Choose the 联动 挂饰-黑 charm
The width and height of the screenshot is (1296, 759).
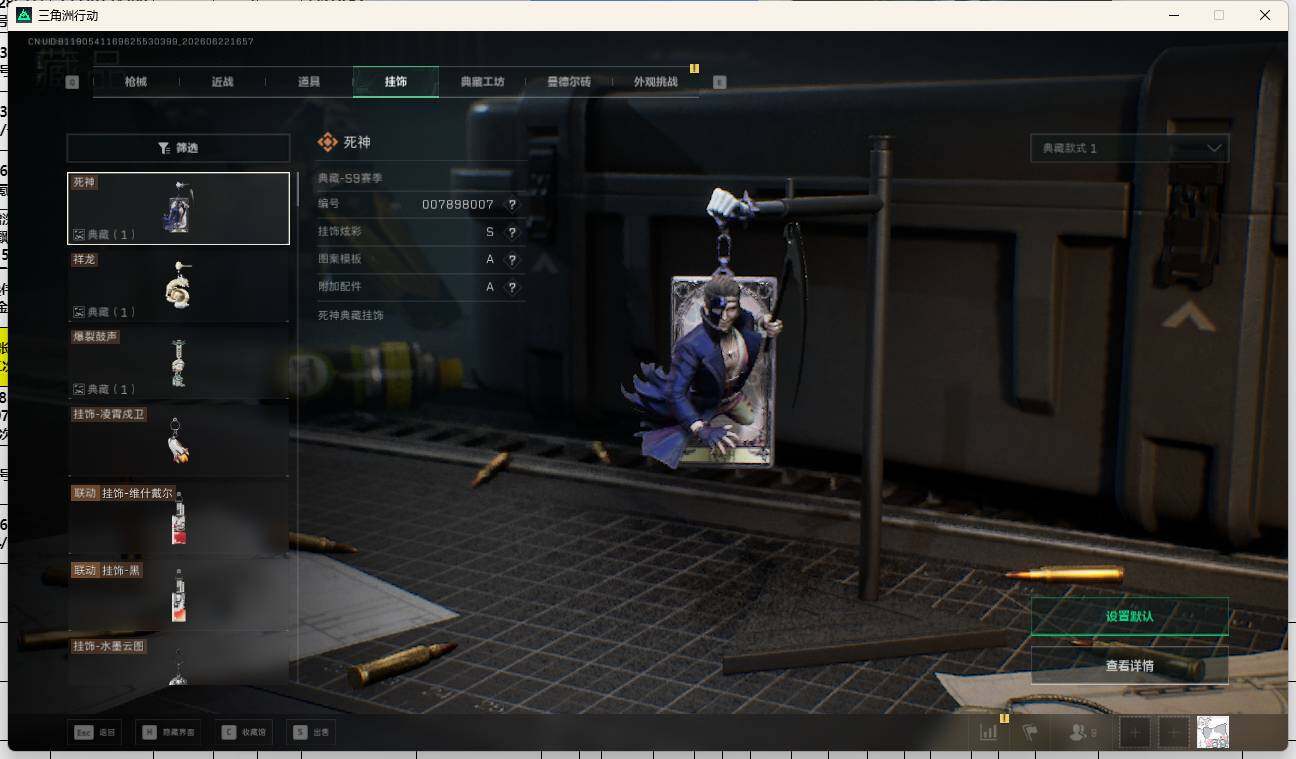click(x=178, y=595)
